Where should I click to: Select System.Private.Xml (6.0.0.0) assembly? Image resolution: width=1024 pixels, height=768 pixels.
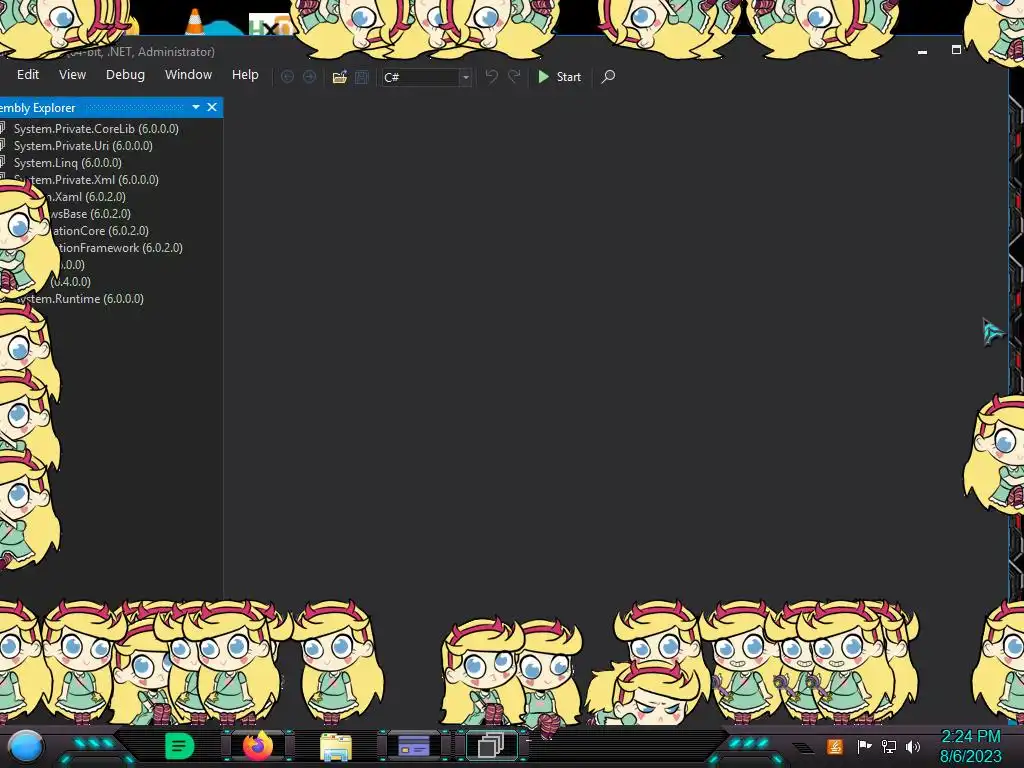coord(86,180)
